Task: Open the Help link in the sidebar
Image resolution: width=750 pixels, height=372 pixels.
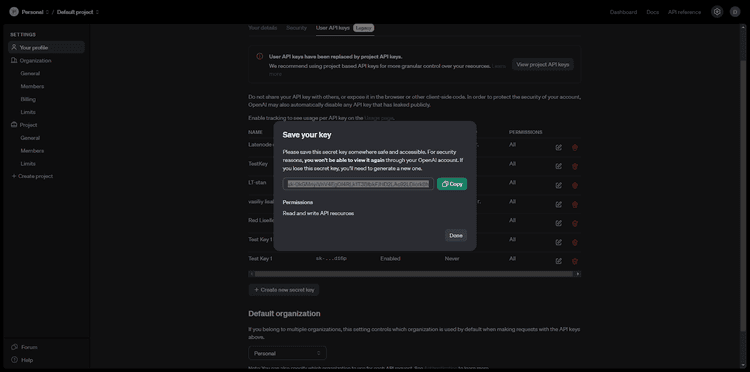Action: click(x=22, y=360)
